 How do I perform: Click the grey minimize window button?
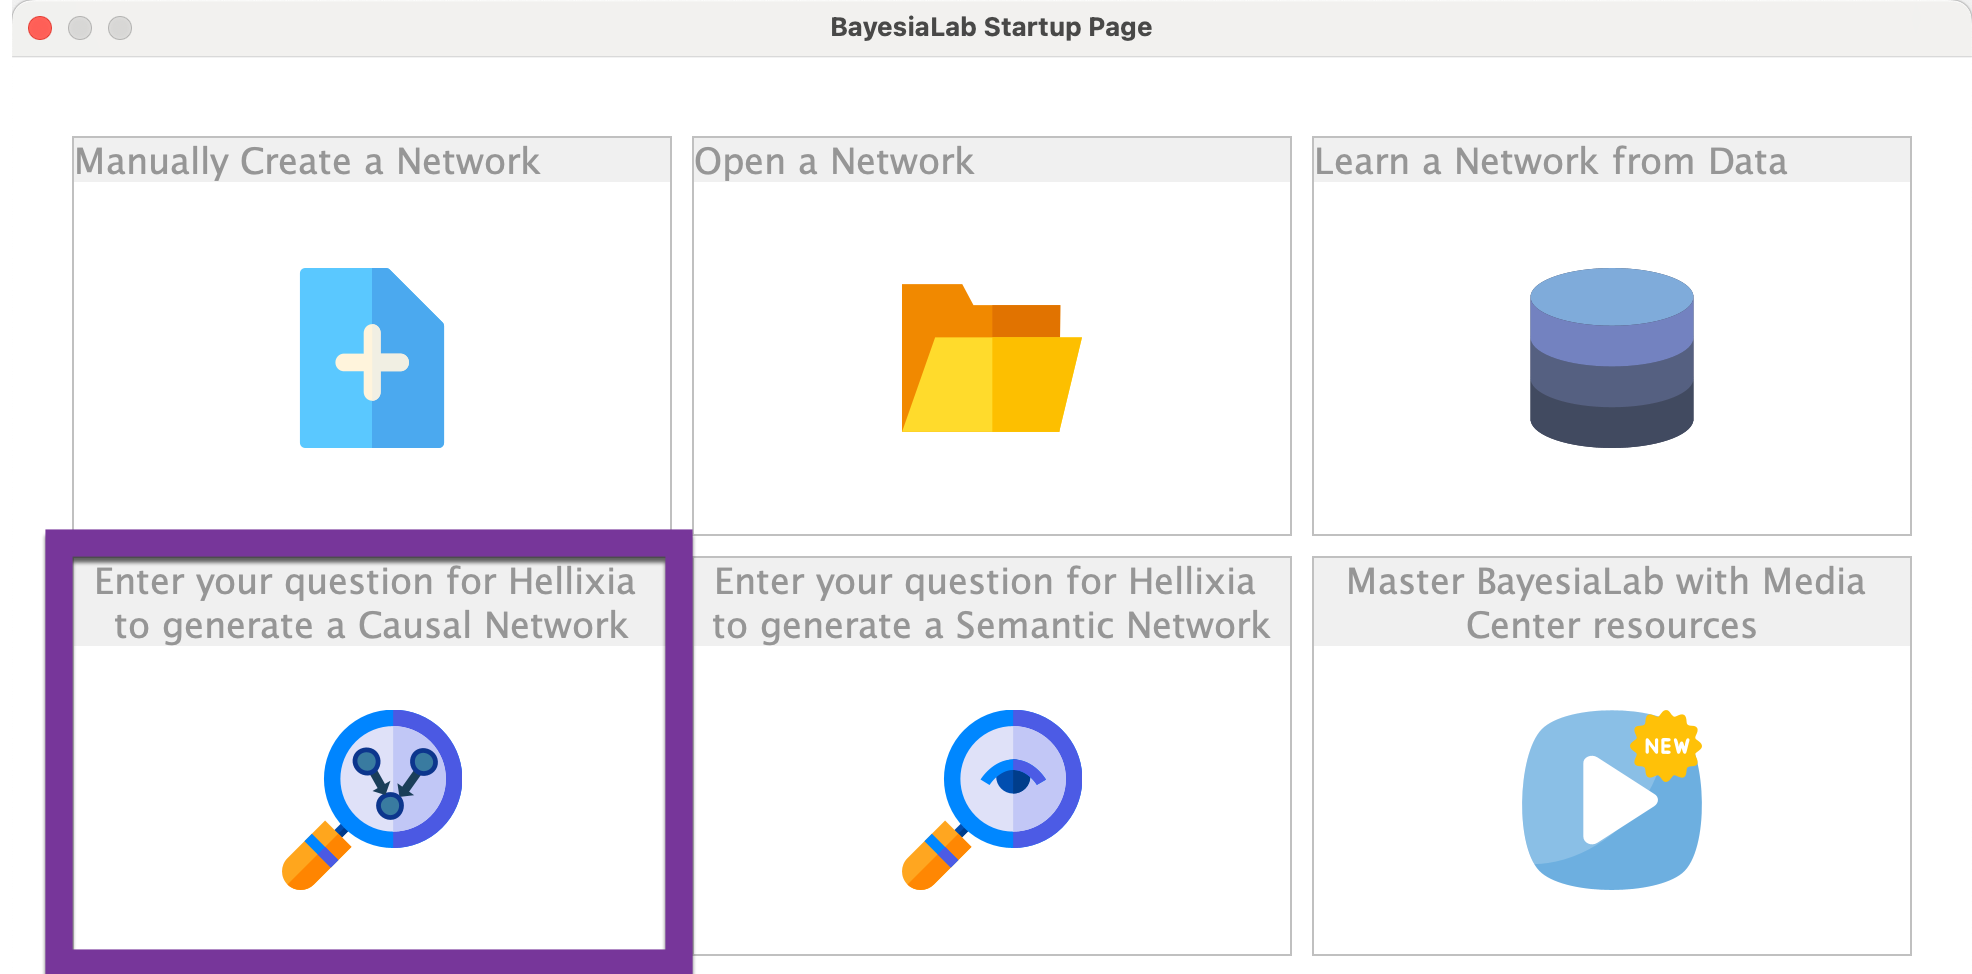80,28
